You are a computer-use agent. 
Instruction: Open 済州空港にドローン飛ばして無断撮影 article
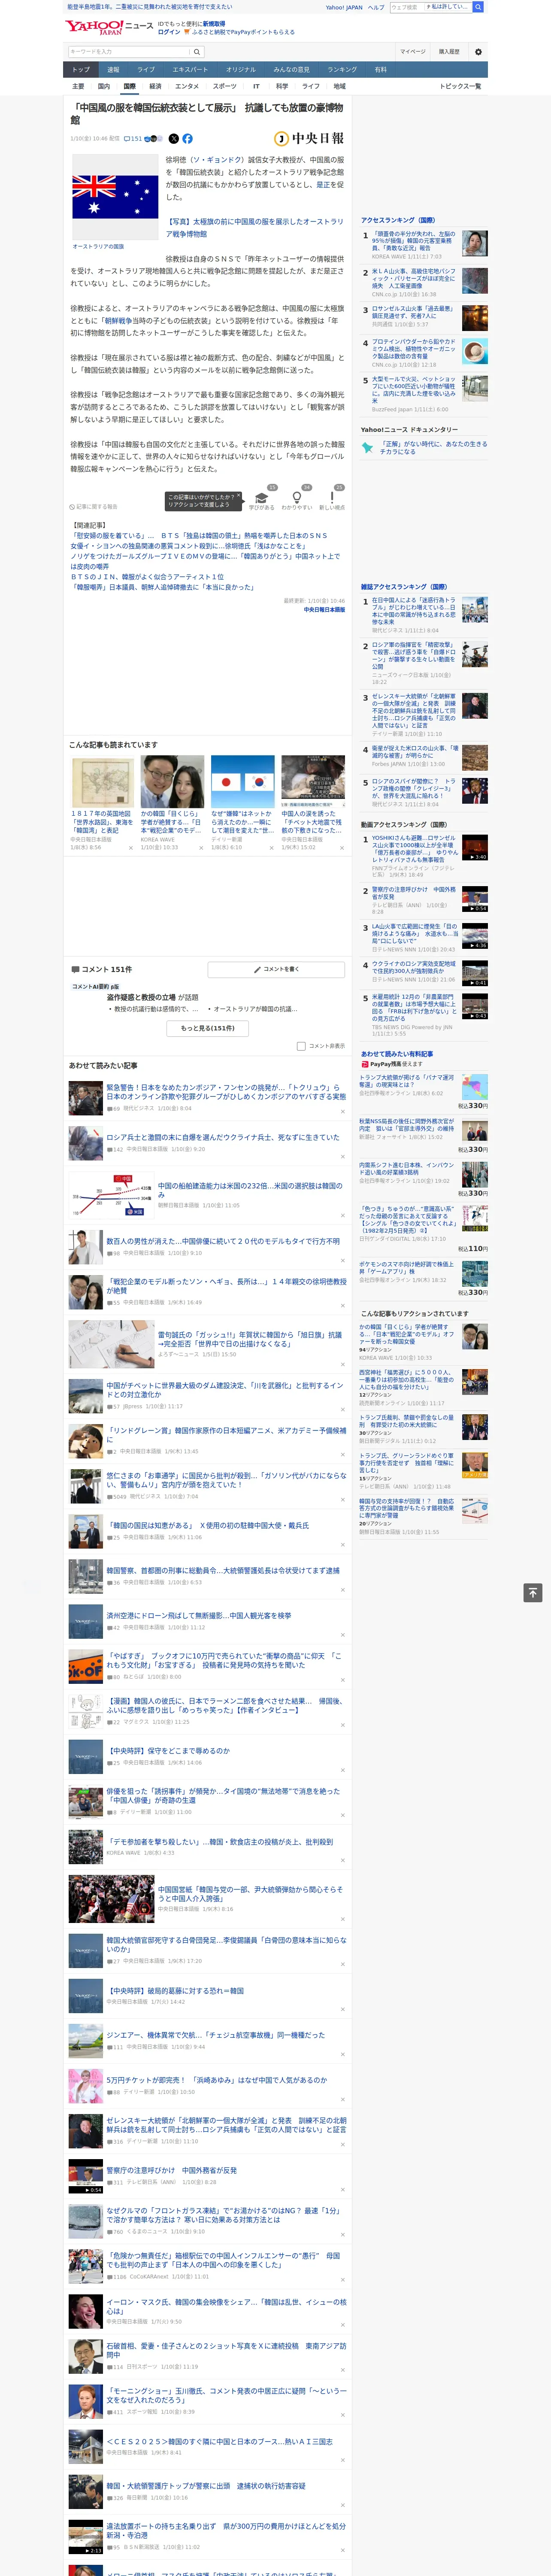coord(199,1615)
